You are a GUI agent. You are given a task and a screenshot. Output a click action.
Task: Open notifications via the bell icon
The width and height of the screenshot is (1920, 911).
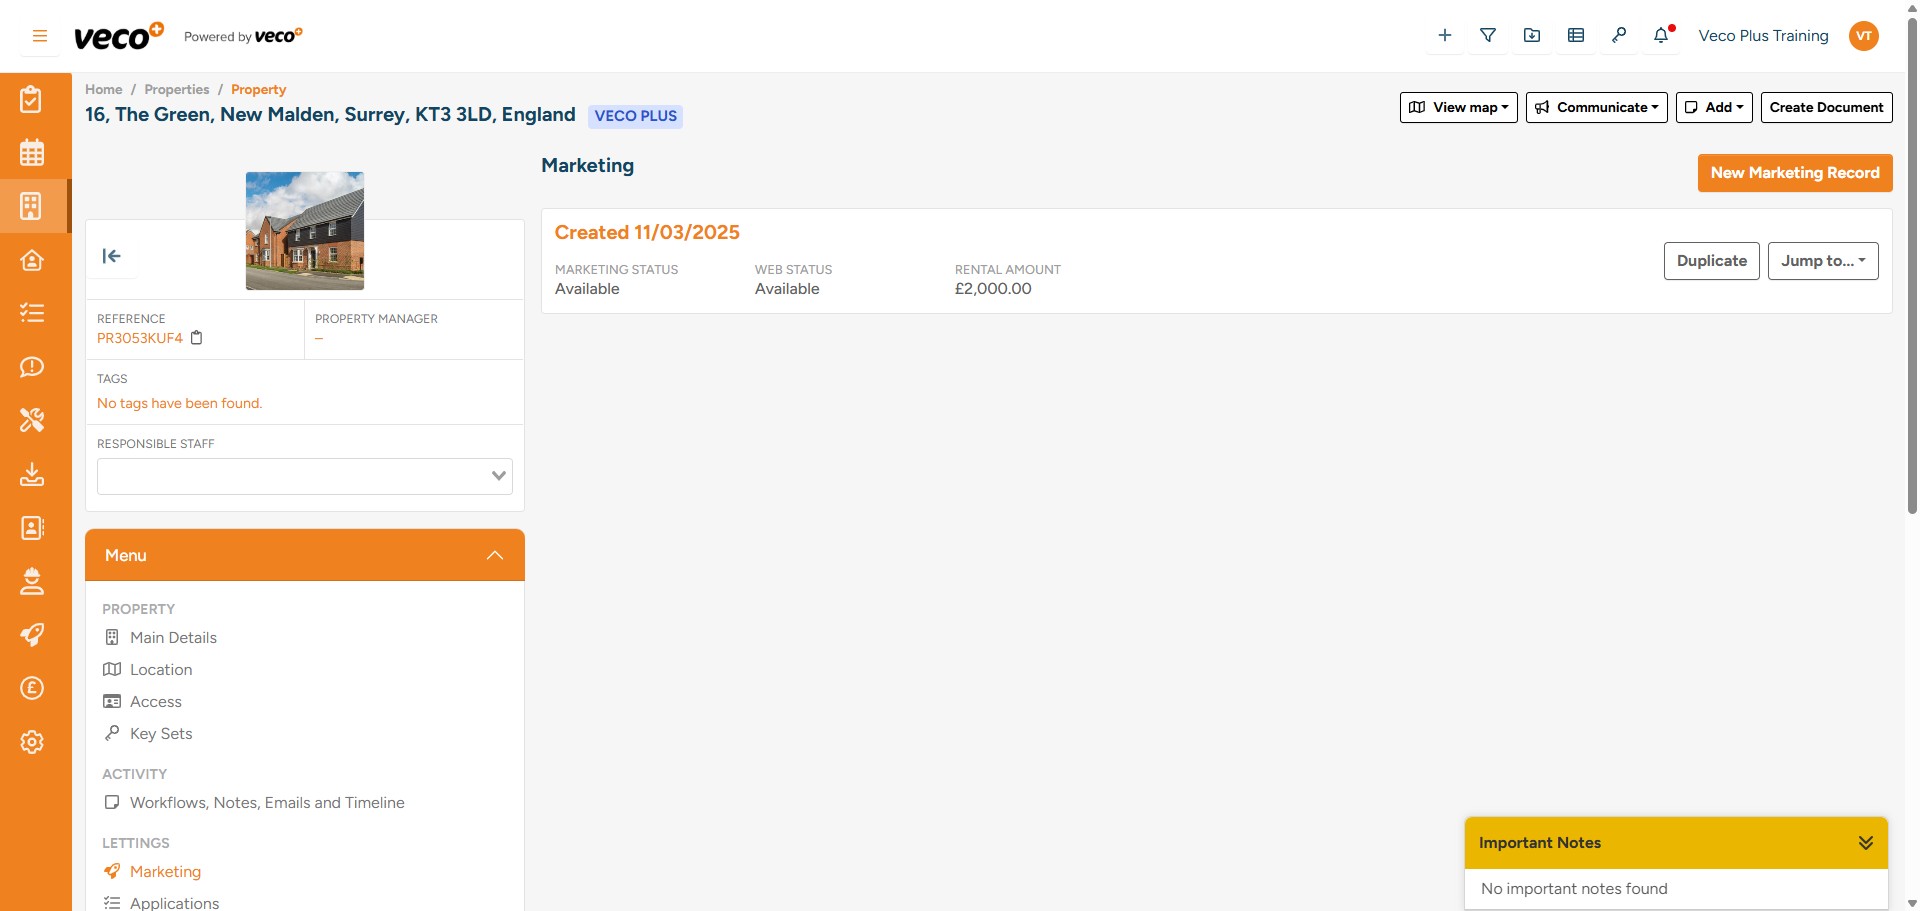coord(1662,35)
